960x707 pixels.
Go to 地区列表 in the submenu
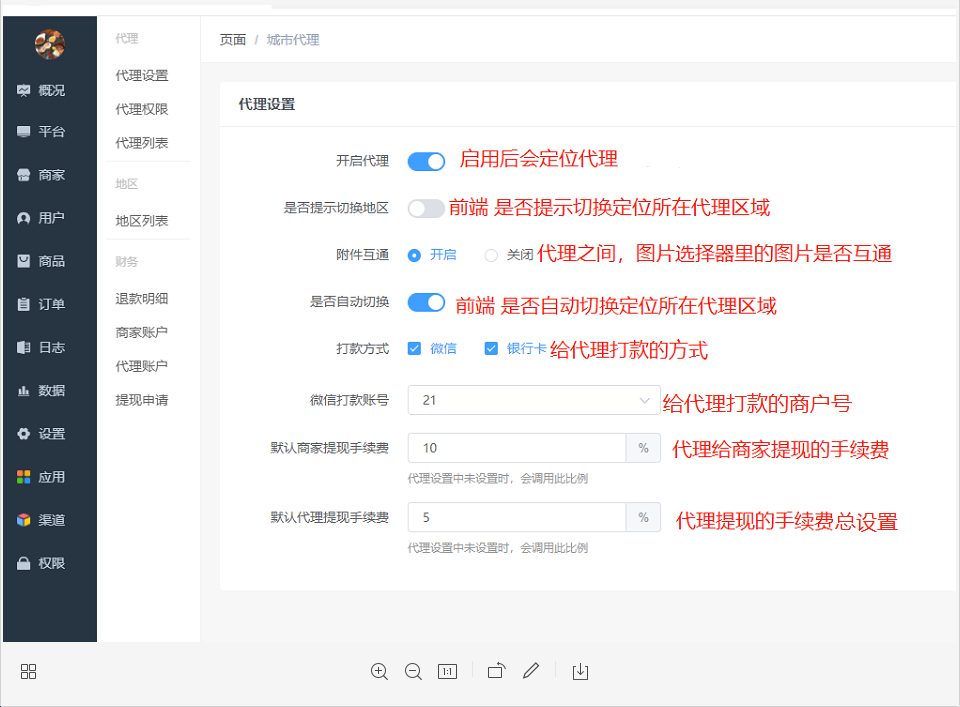[141, 221]
